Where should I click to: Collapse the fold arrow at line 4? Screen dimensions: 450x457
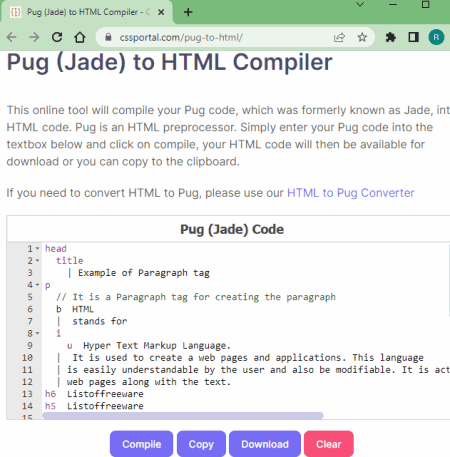click(x=37, y=285)
